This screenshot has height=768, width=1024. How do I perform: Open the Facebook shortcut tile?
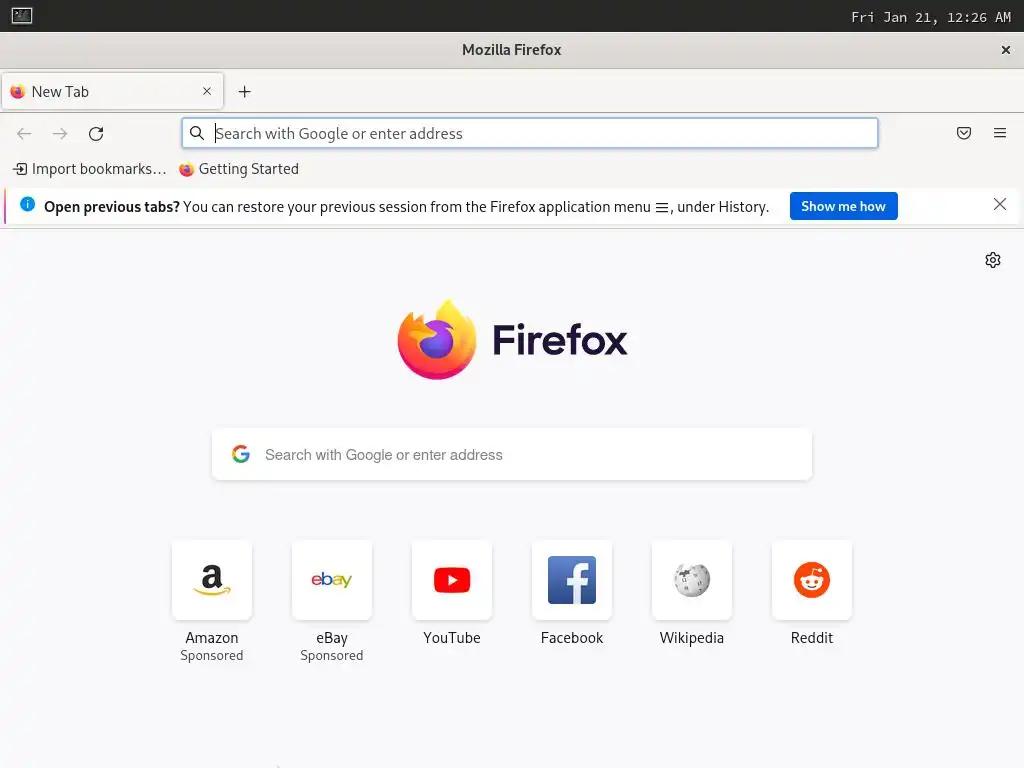point(572,580)
